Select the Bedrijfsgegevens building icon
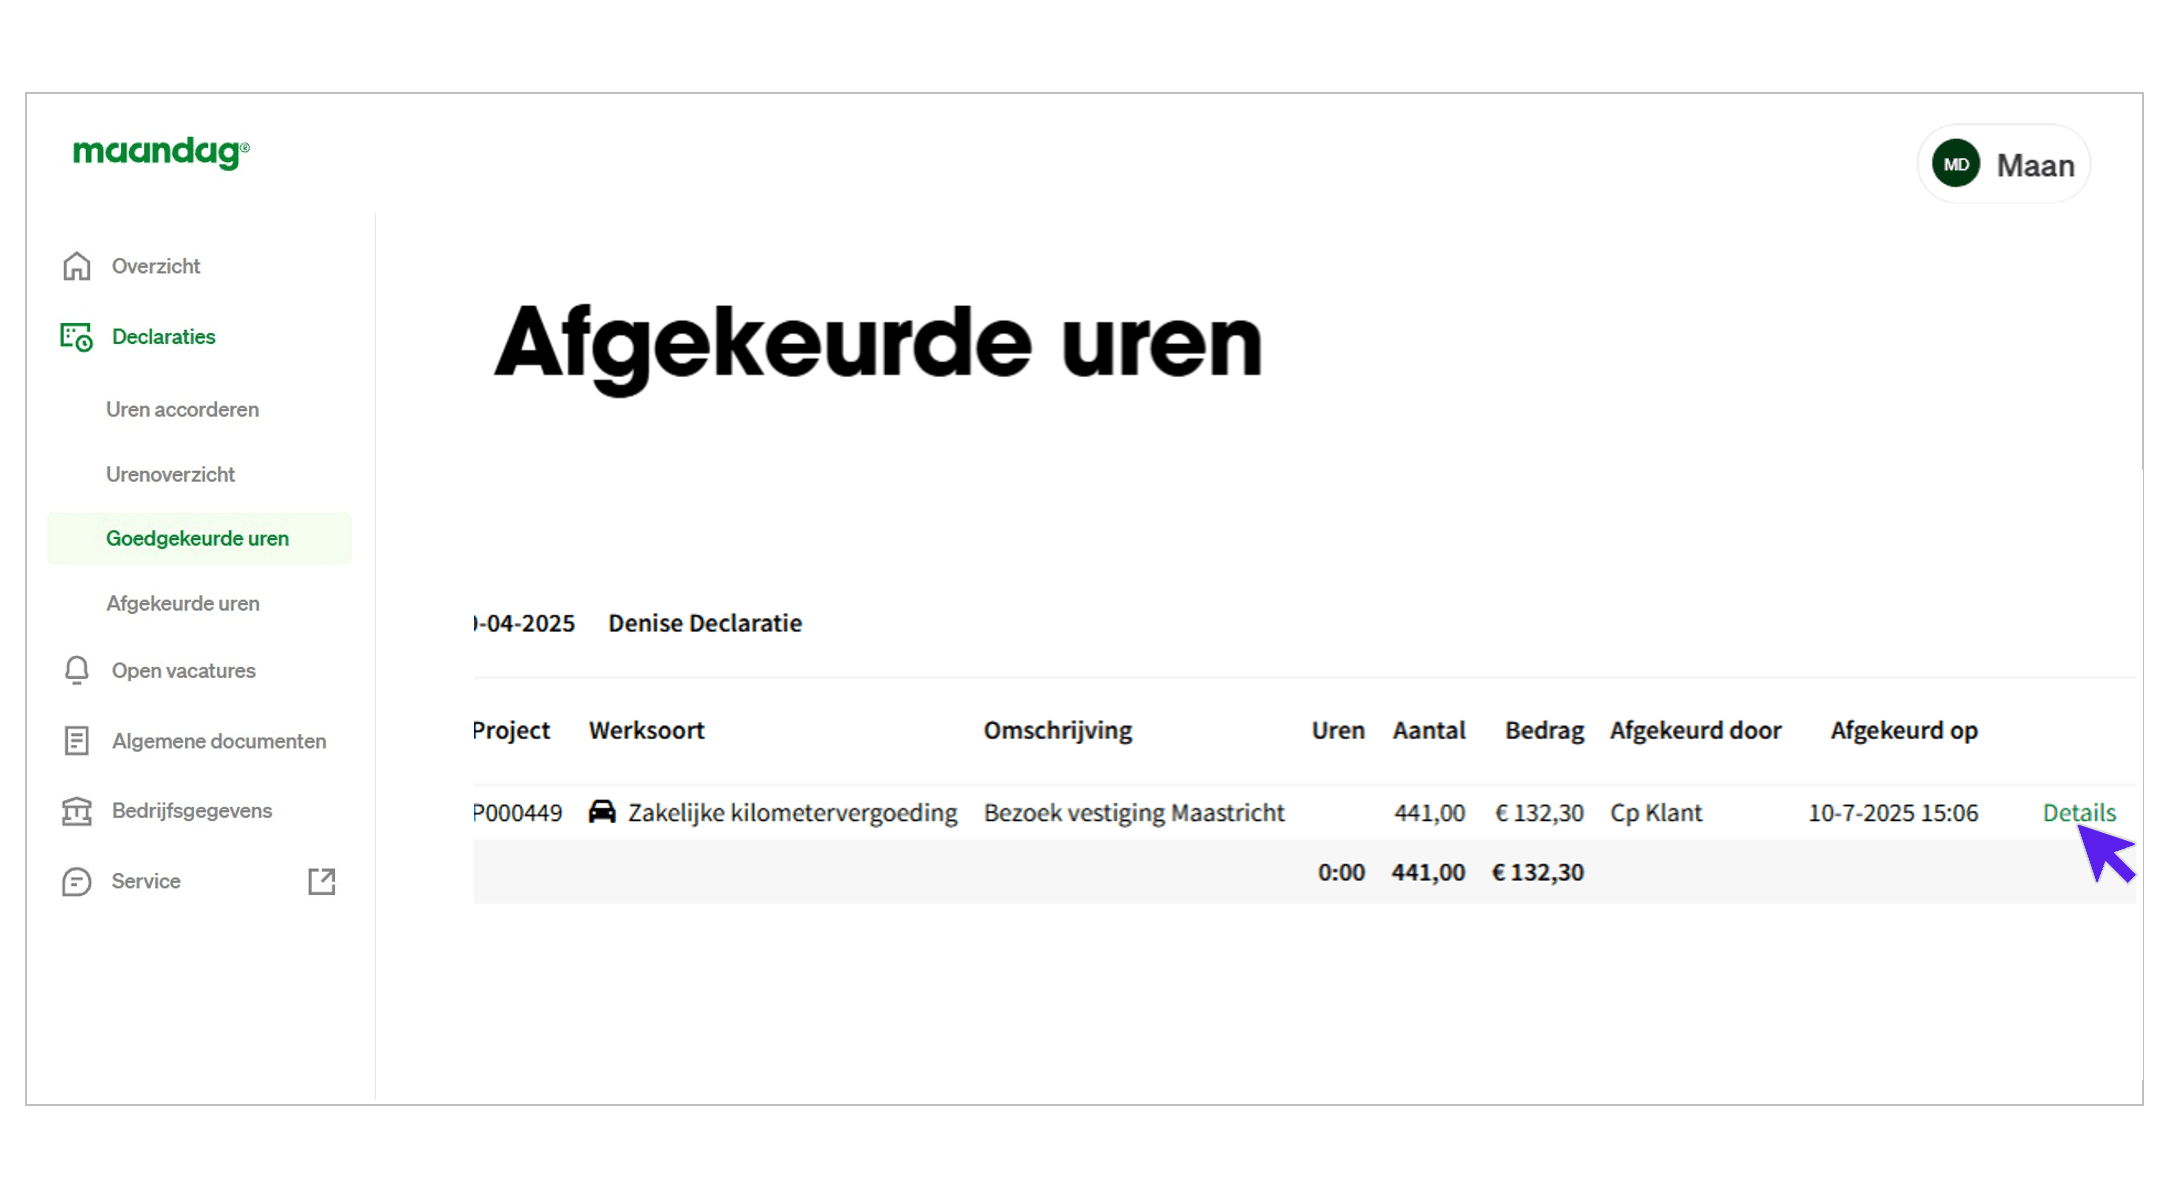Image resolution: width=2166 pixels, height=1199 pixels. (x=76, y=810)
